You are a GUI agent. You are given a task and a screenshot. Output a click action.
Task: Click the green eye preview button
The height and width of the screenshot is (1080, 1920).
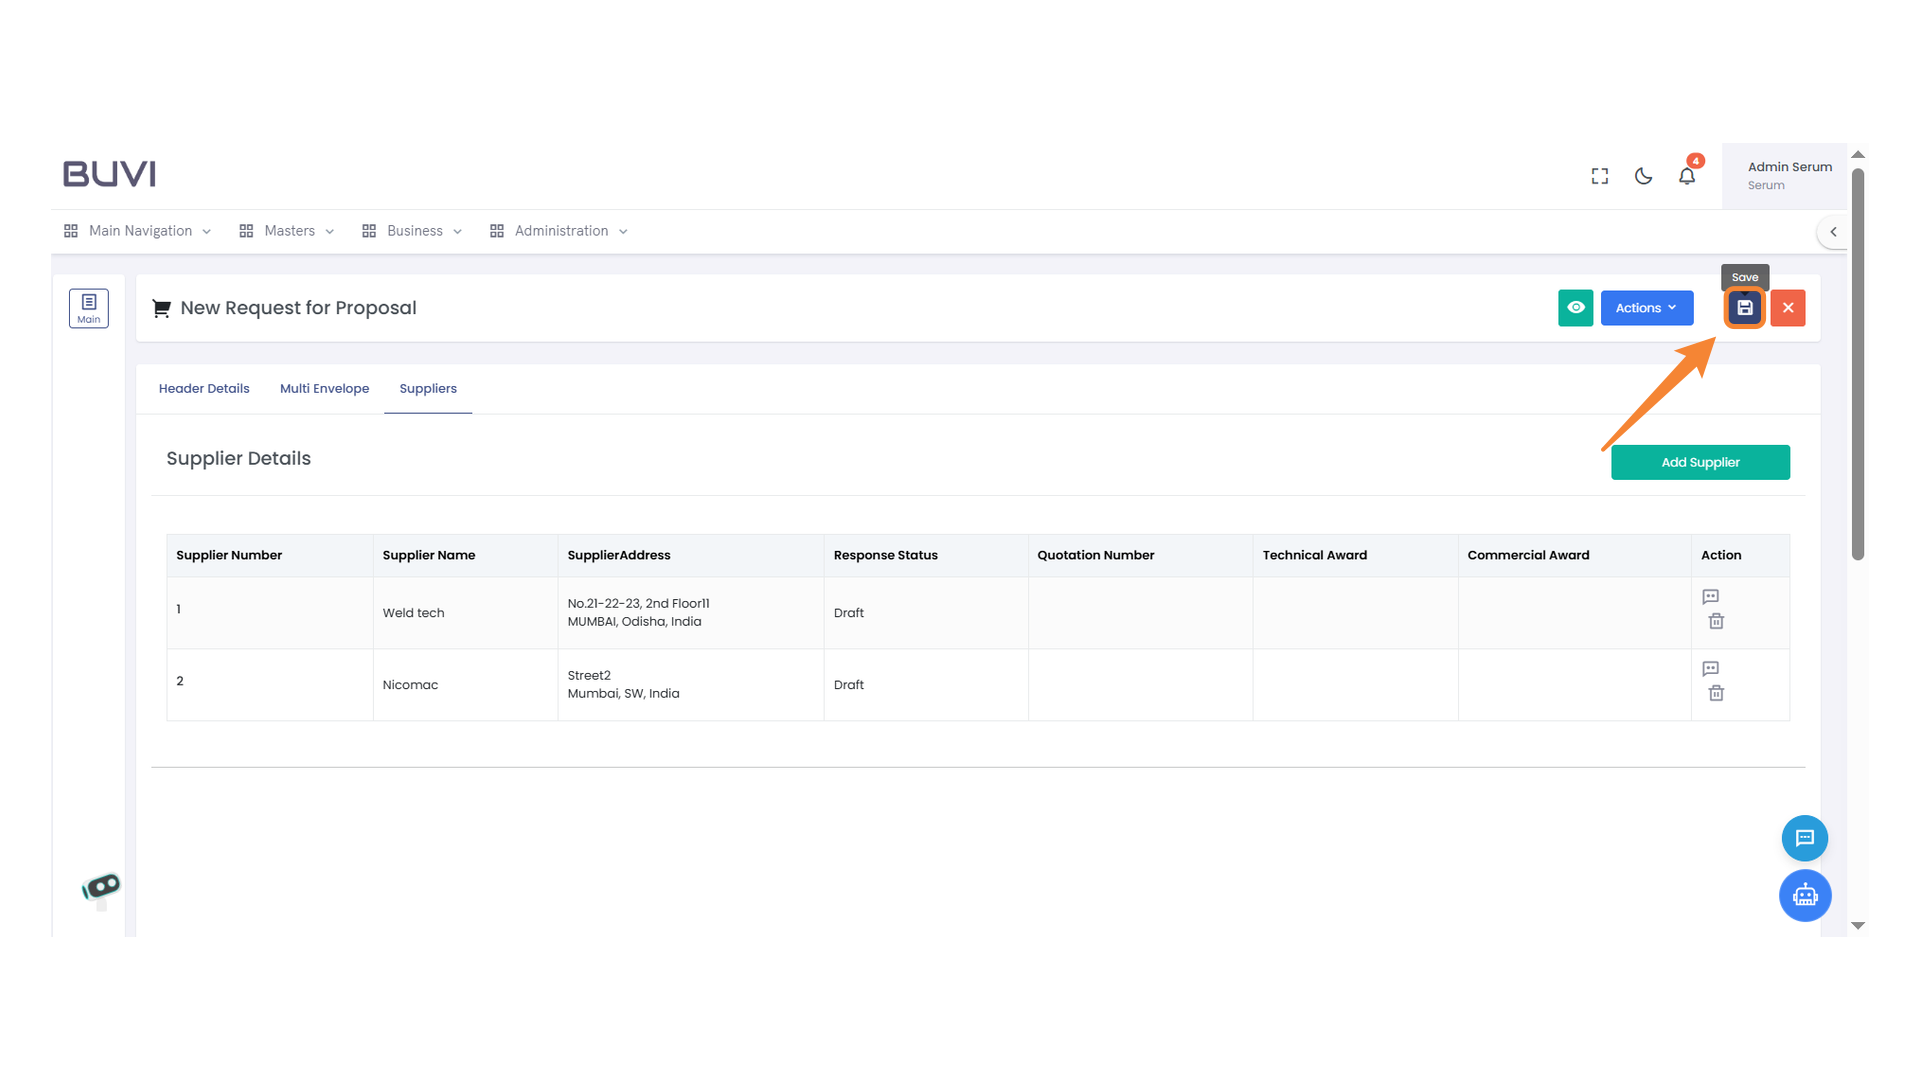(1575, 308)
